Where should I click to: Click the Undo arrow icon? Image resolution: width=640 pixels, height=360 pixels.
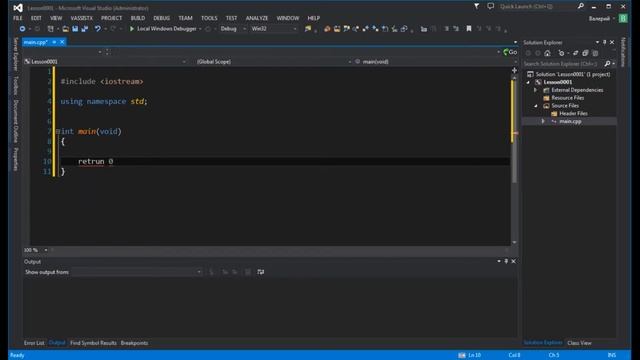tap(98, 29)
